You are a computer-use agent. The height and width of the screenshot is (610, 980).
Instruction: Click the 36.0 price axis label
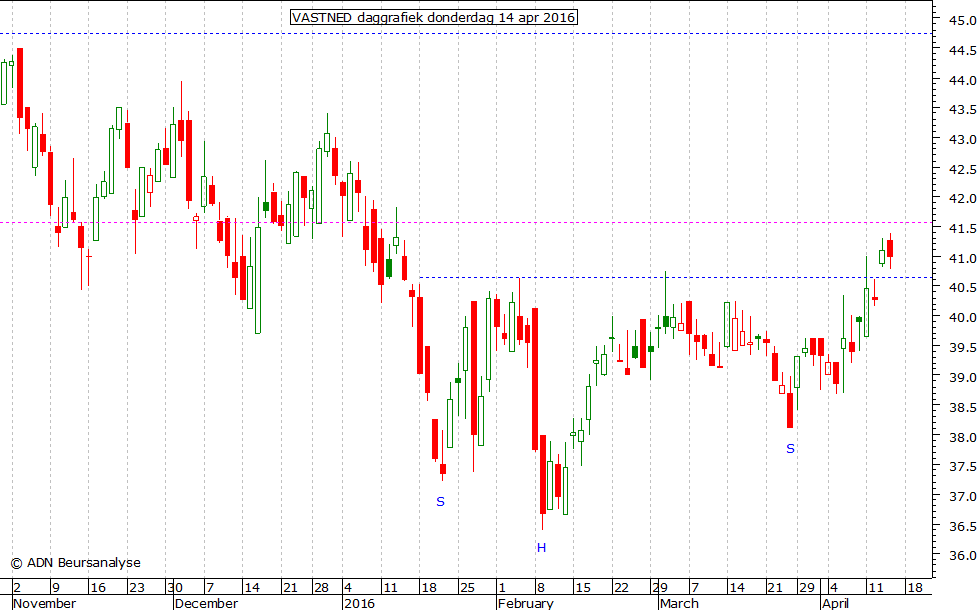[x=962, y=556]
